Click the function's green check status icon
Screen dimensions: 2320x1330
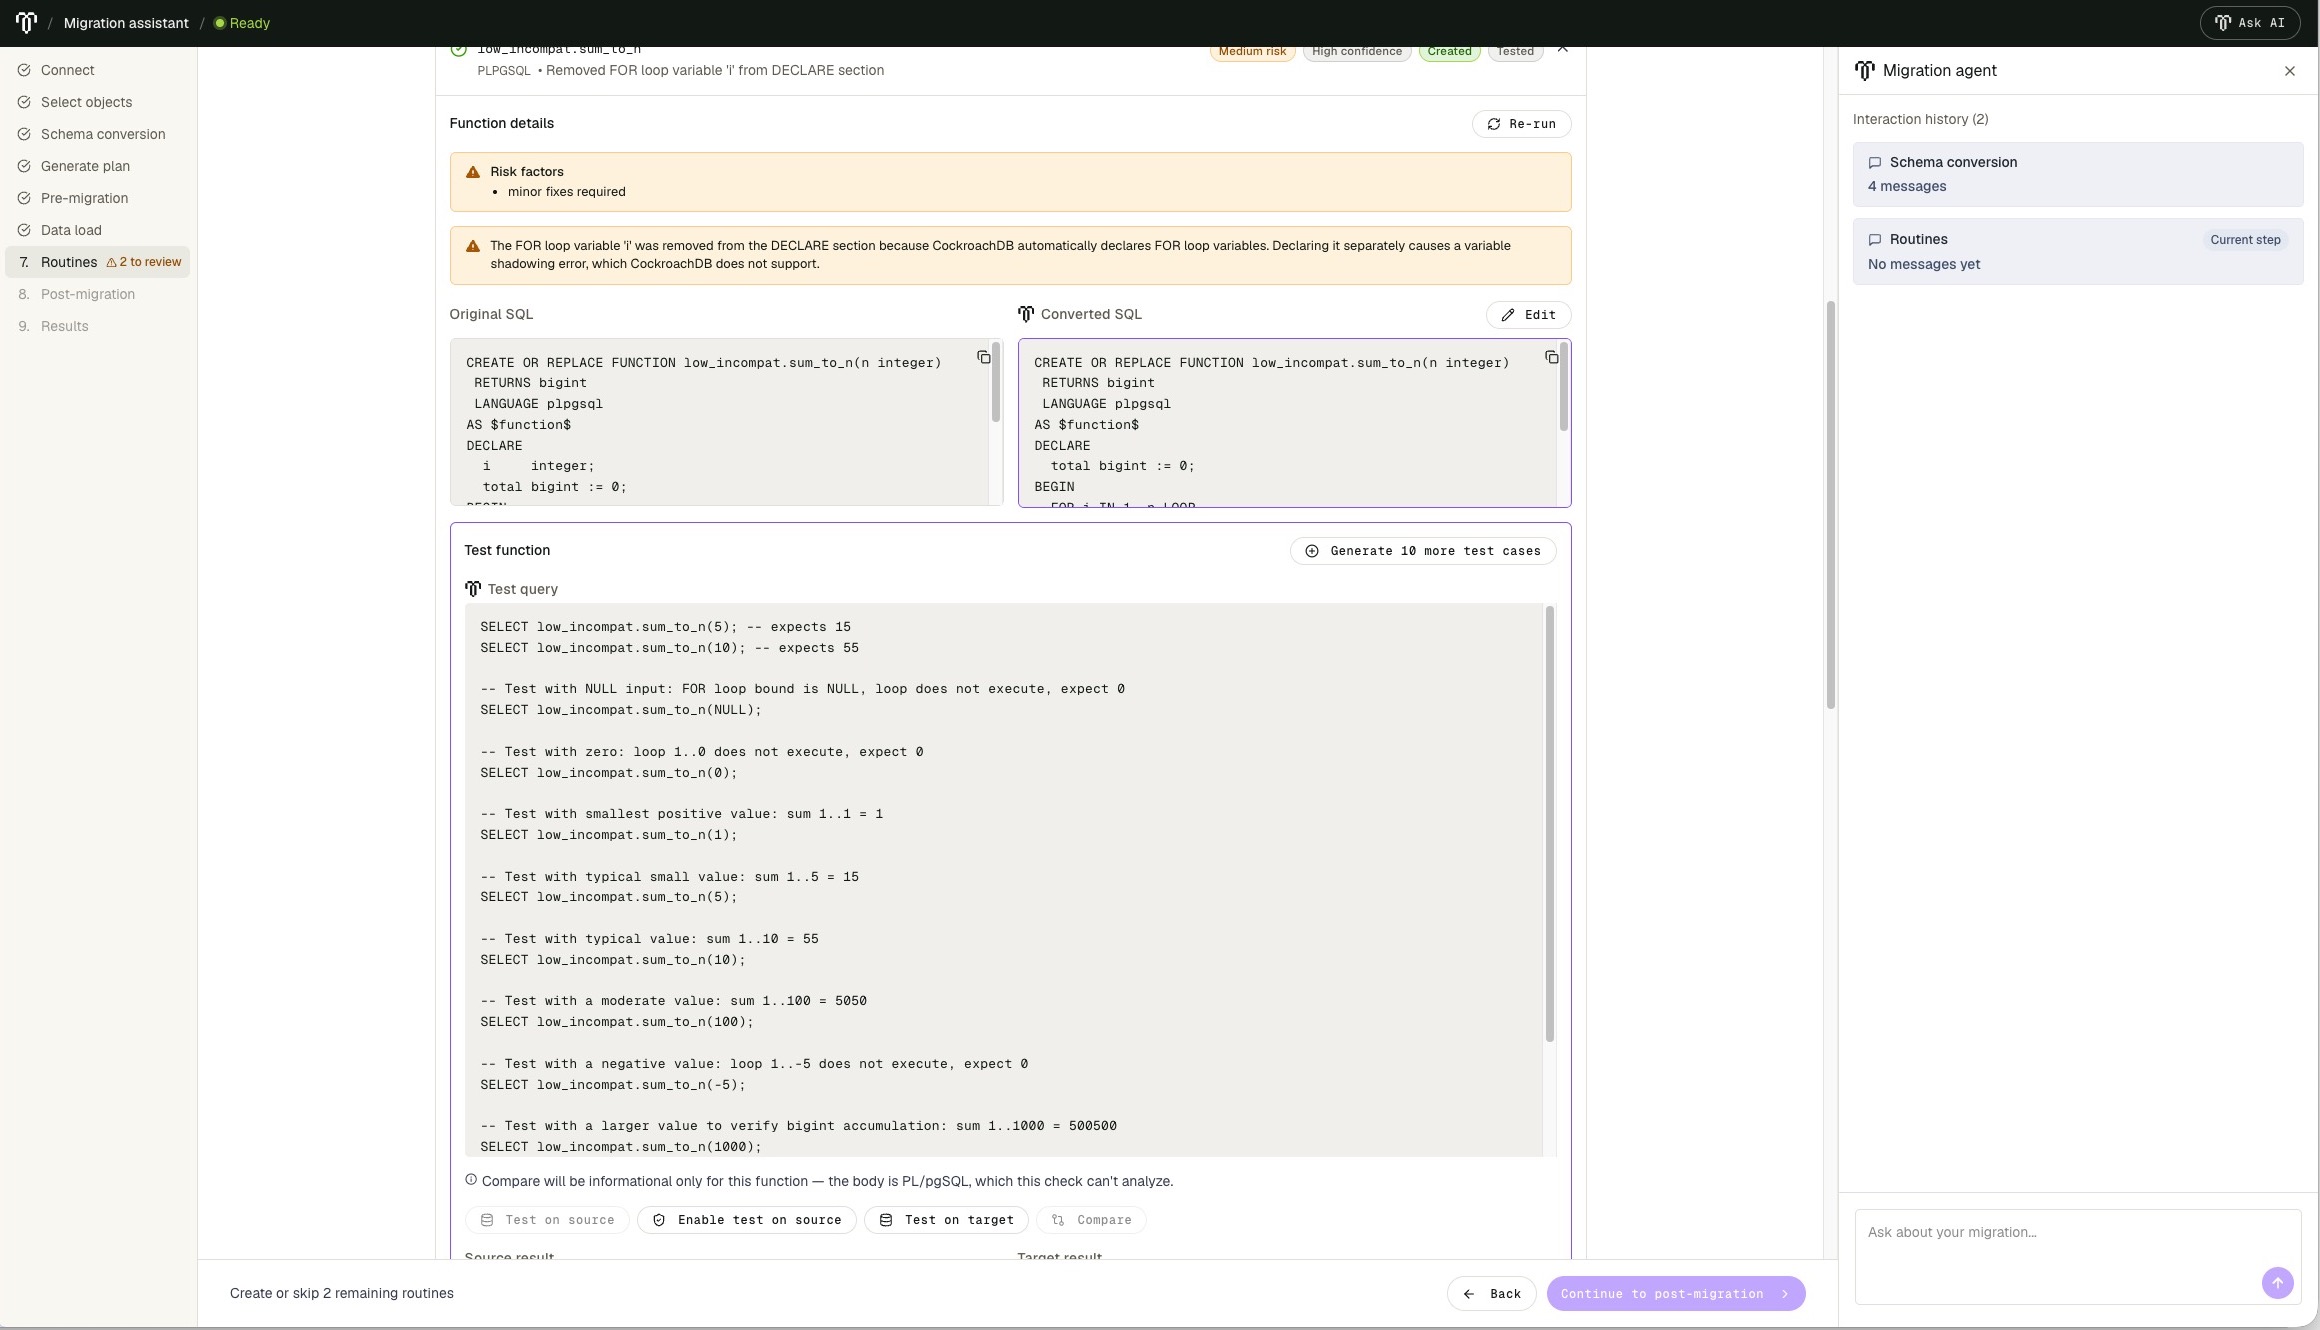point(458,49)
